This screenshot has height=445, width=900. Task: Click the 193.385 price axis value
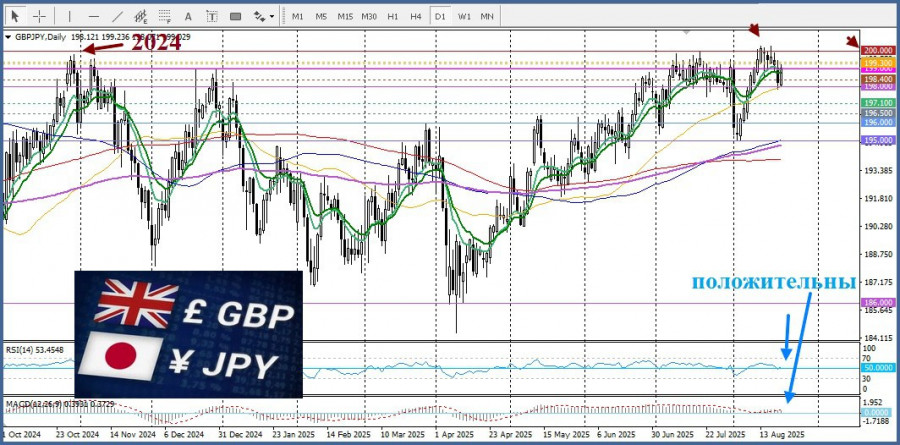coord(879,171)
